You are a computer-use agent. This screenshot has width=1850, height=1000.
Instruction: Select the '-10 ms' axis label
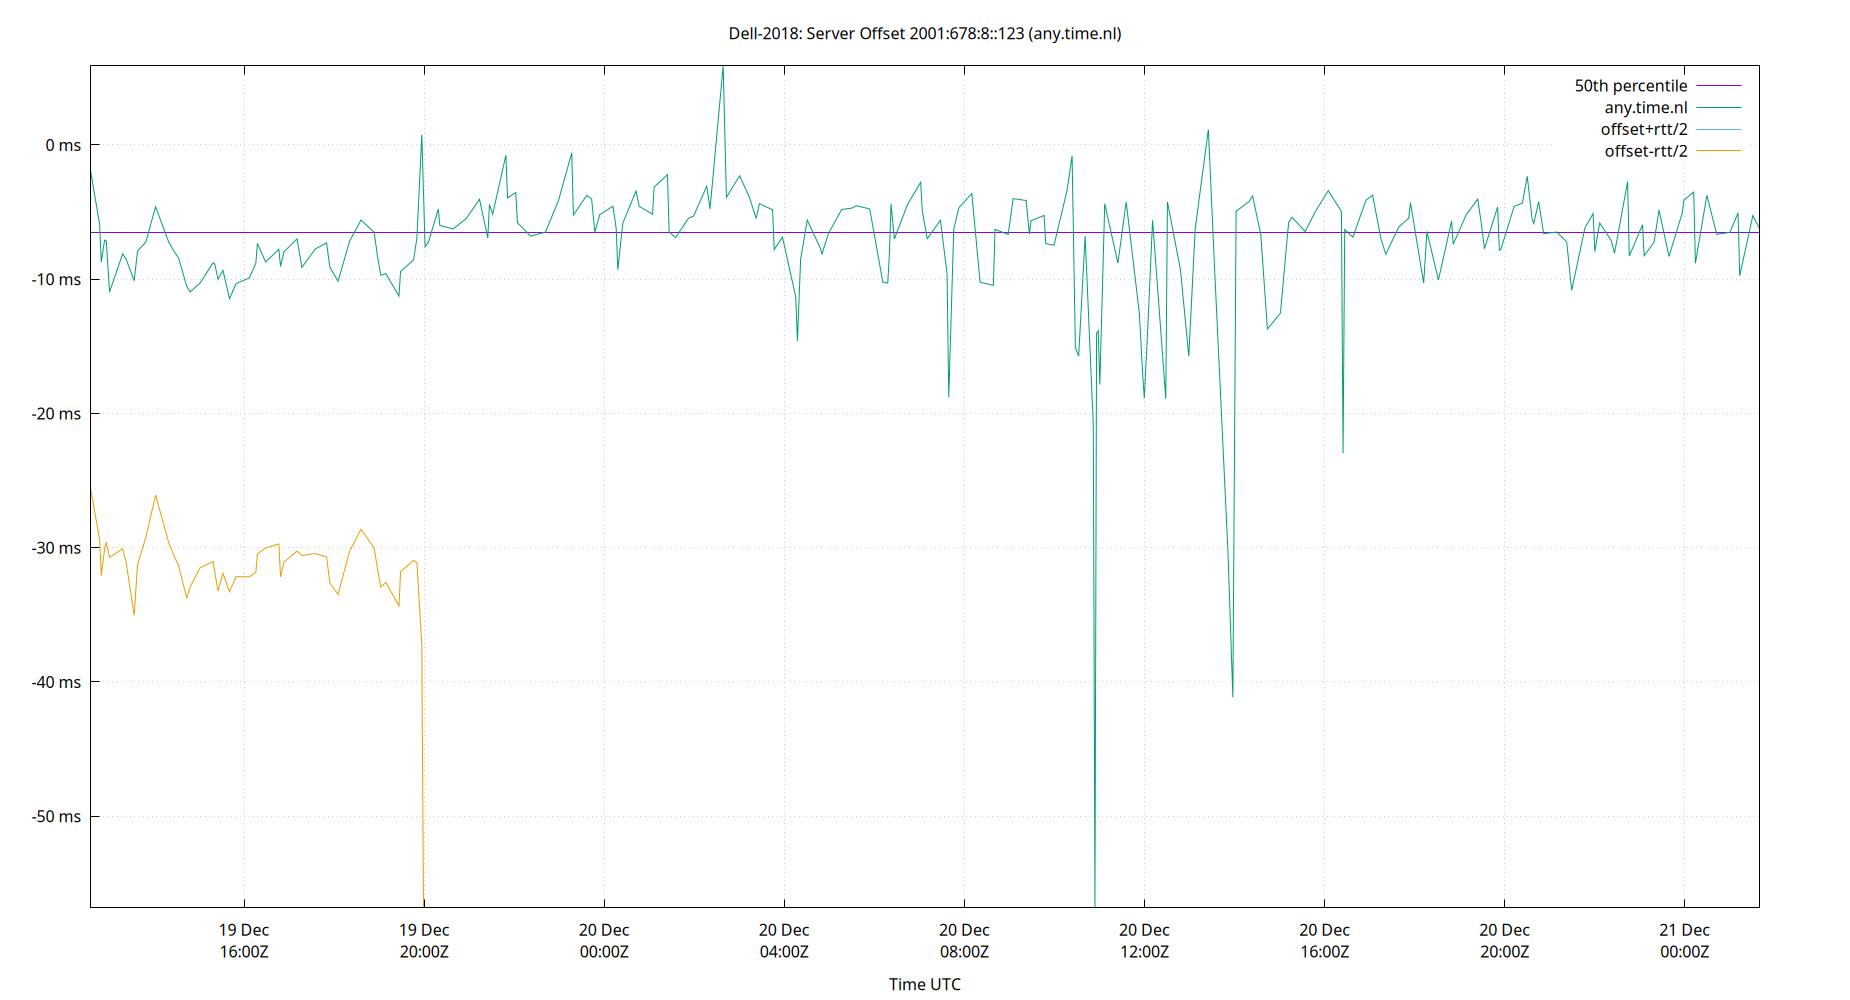[x=55, y=280]
